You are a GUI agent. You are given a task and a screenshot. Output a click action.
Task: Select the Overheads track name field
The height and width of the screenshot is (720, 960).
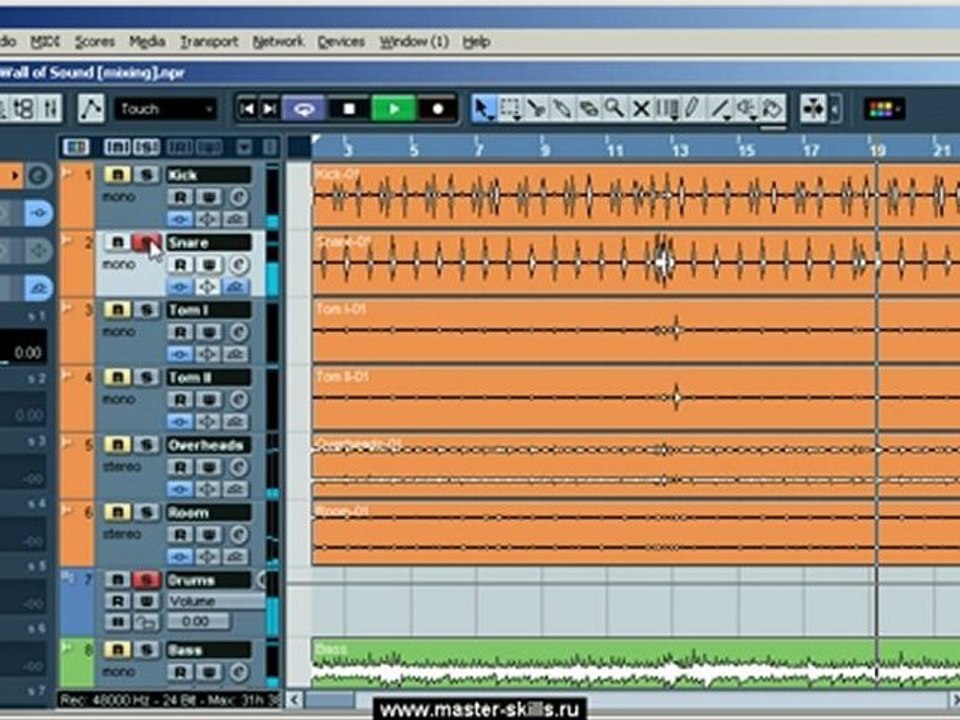point(208,445)
